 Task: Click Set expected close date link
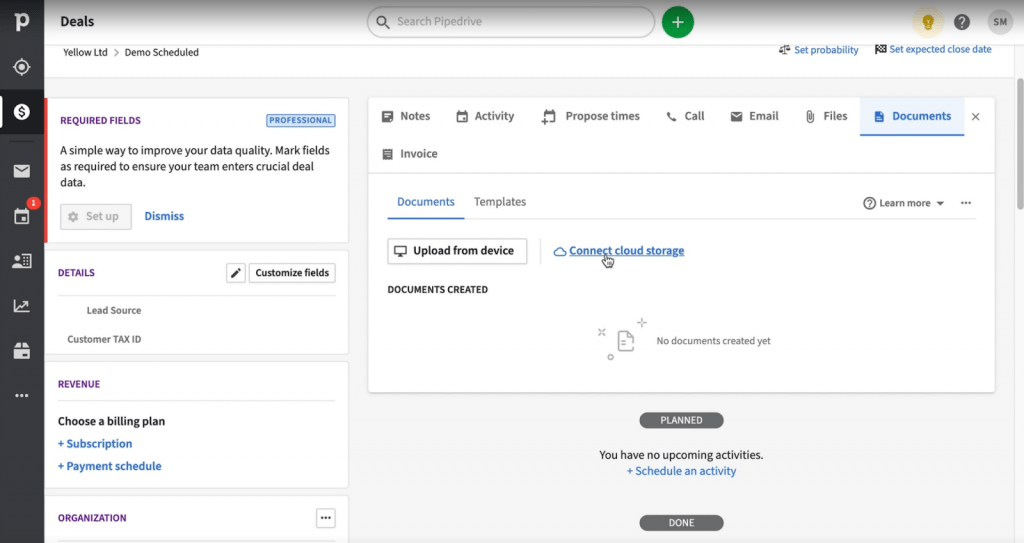pos(933,50)
